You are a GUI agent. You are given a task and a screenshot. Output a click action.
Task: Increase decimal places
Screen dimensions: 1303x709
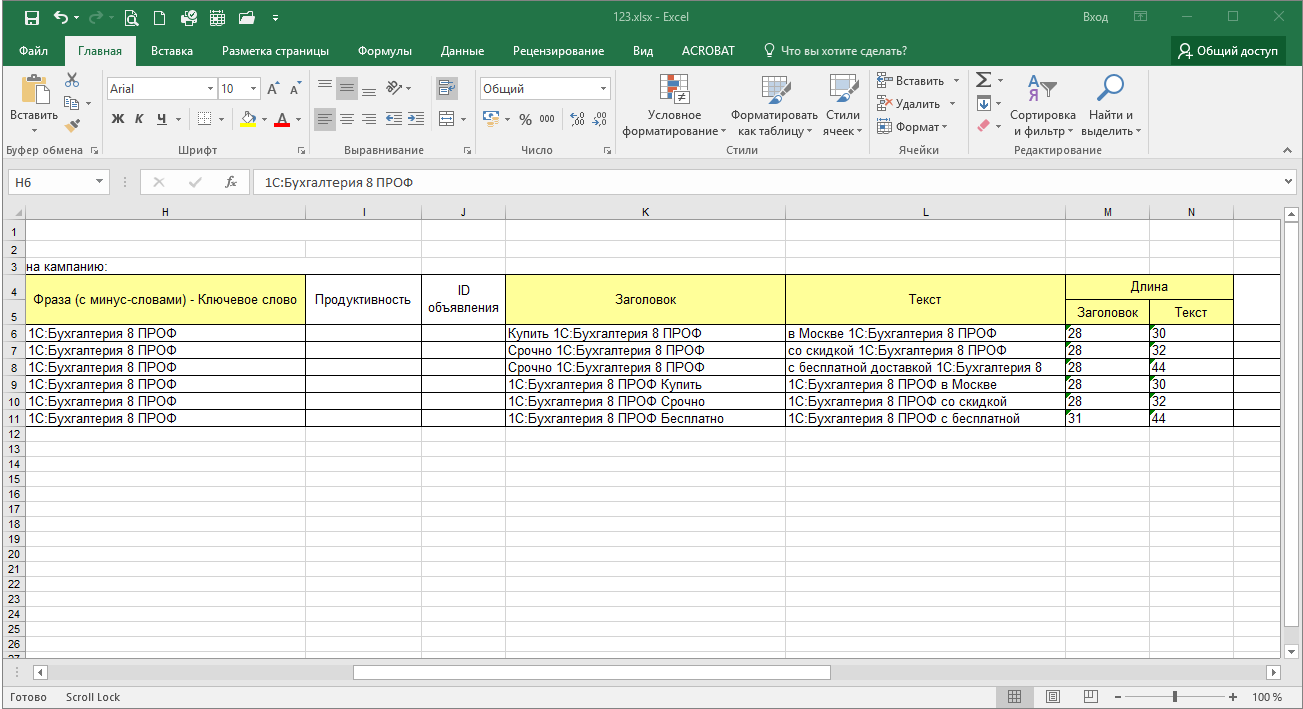577,119
